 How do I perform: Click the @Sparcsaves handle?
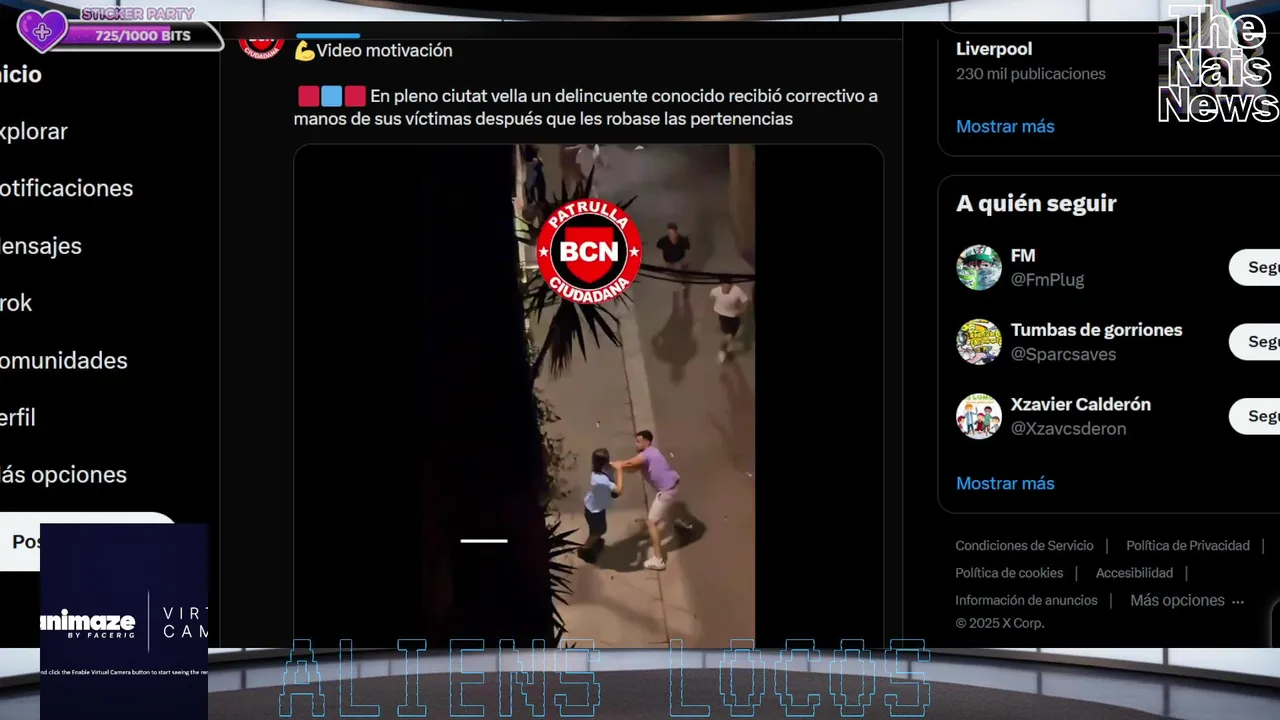point(1063,354)
